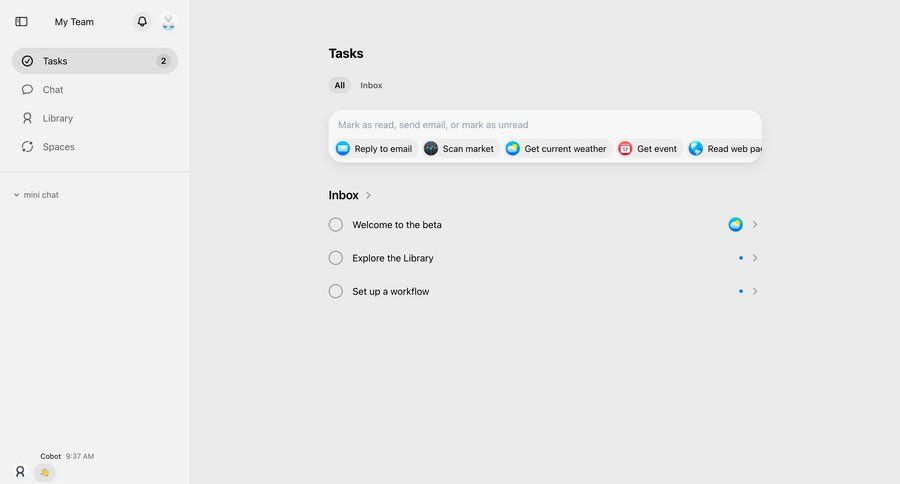Open the user avatar profile
The height and width of the screenshot is (484, 900).
point(168,21)
